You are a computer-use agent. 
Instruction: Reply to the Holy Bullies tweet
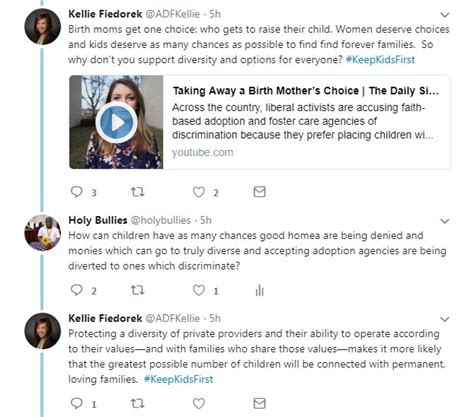pyautogui.click(x=77, y=290)
